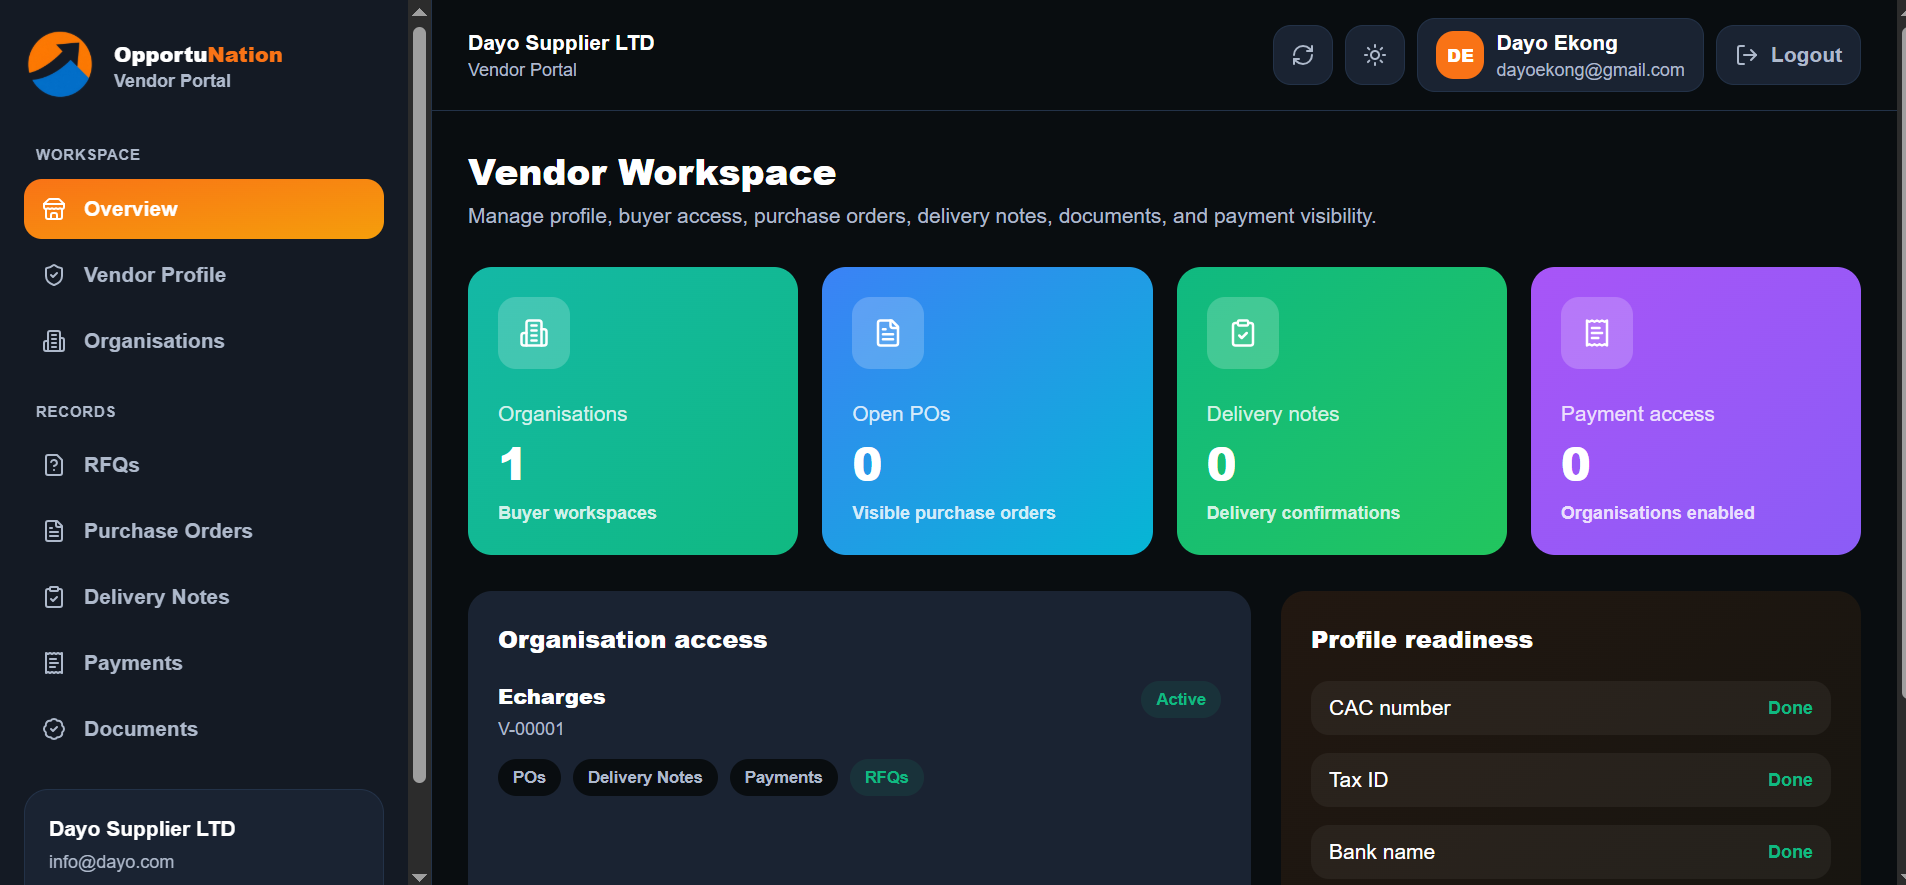Open Vendor Profile in the sidebar
The image size is (1906, 885).
pos(204,275)
